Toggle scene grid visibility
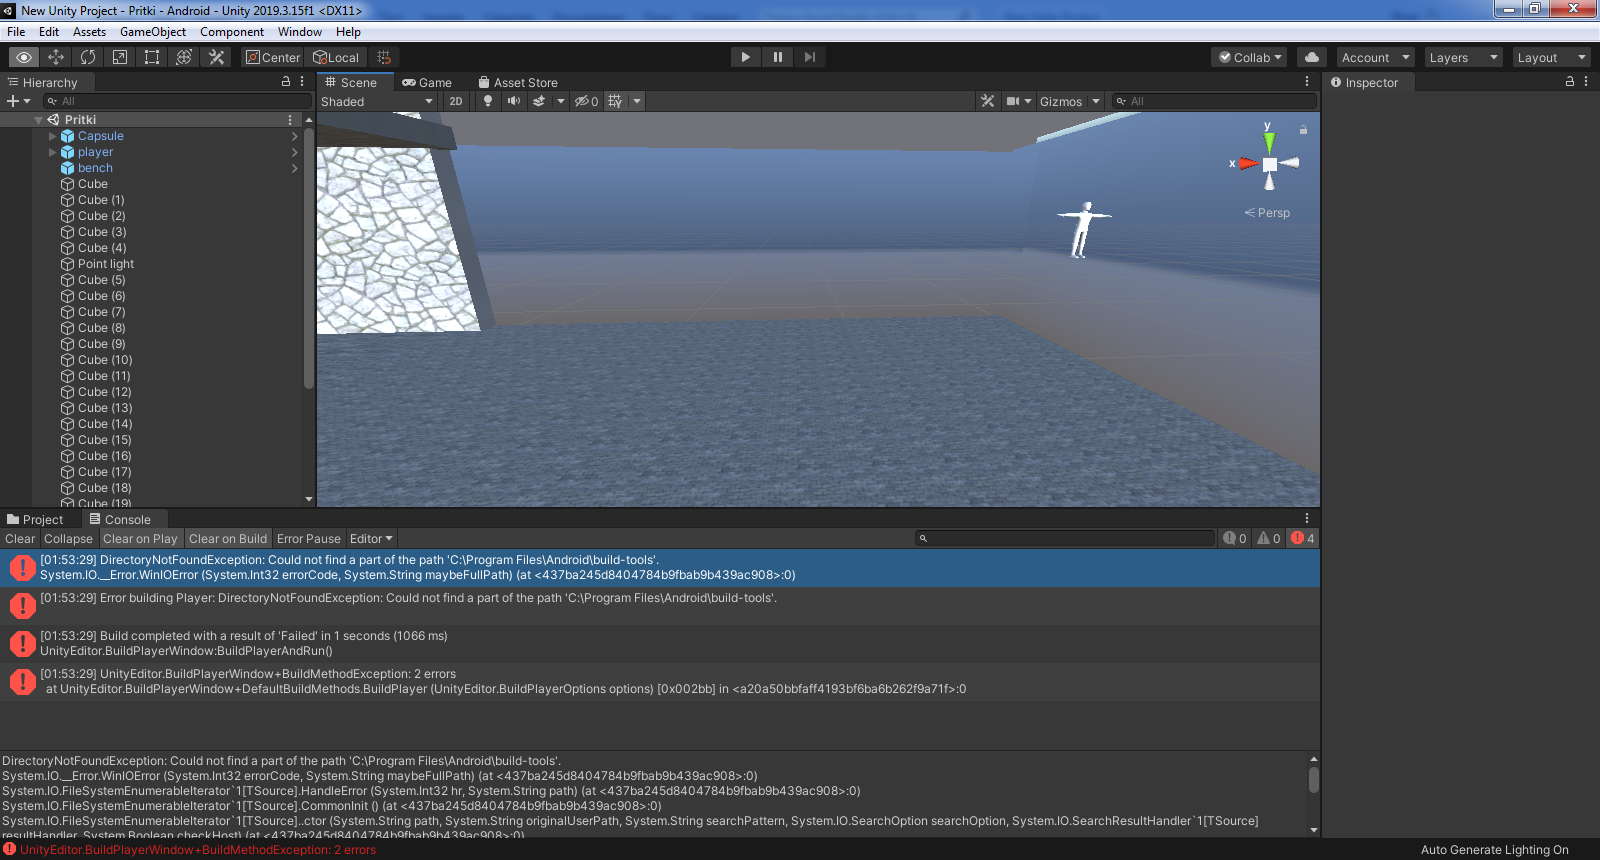 [615, 101]
